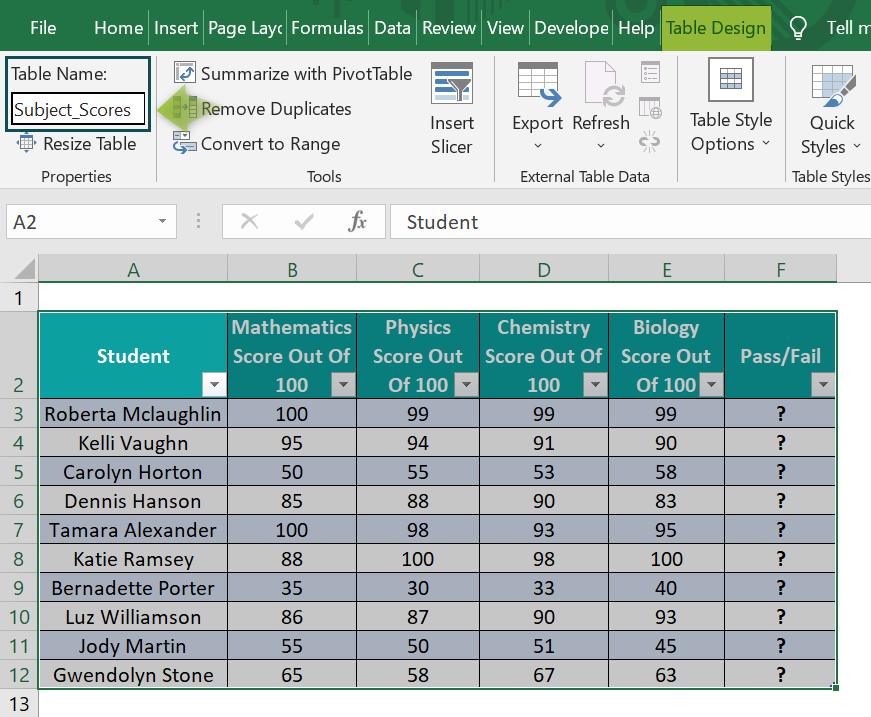Switch to the Home tab
871x717 pixels.
coord(118,28)
